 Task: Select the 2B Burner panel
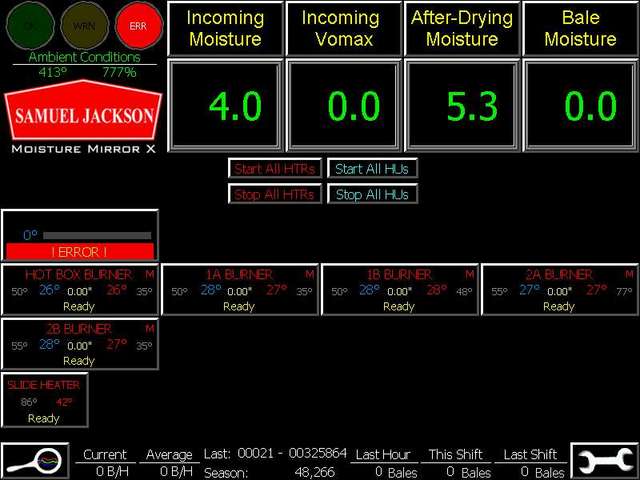click(x=79, y=344)
